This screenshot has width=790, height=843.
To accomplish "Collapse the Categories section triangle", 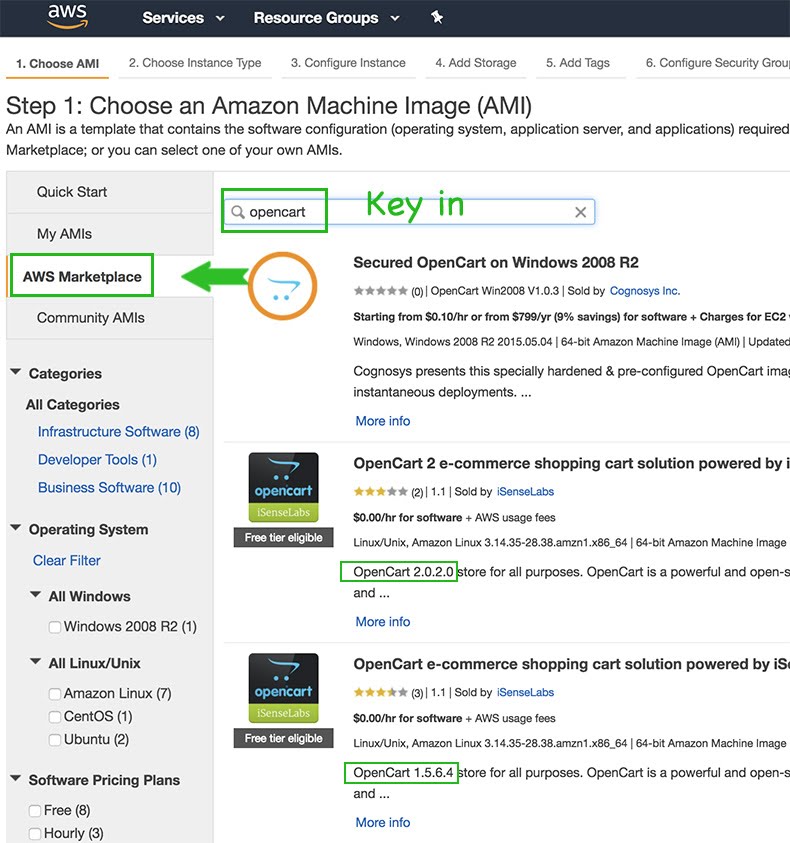I will (15, 373).
